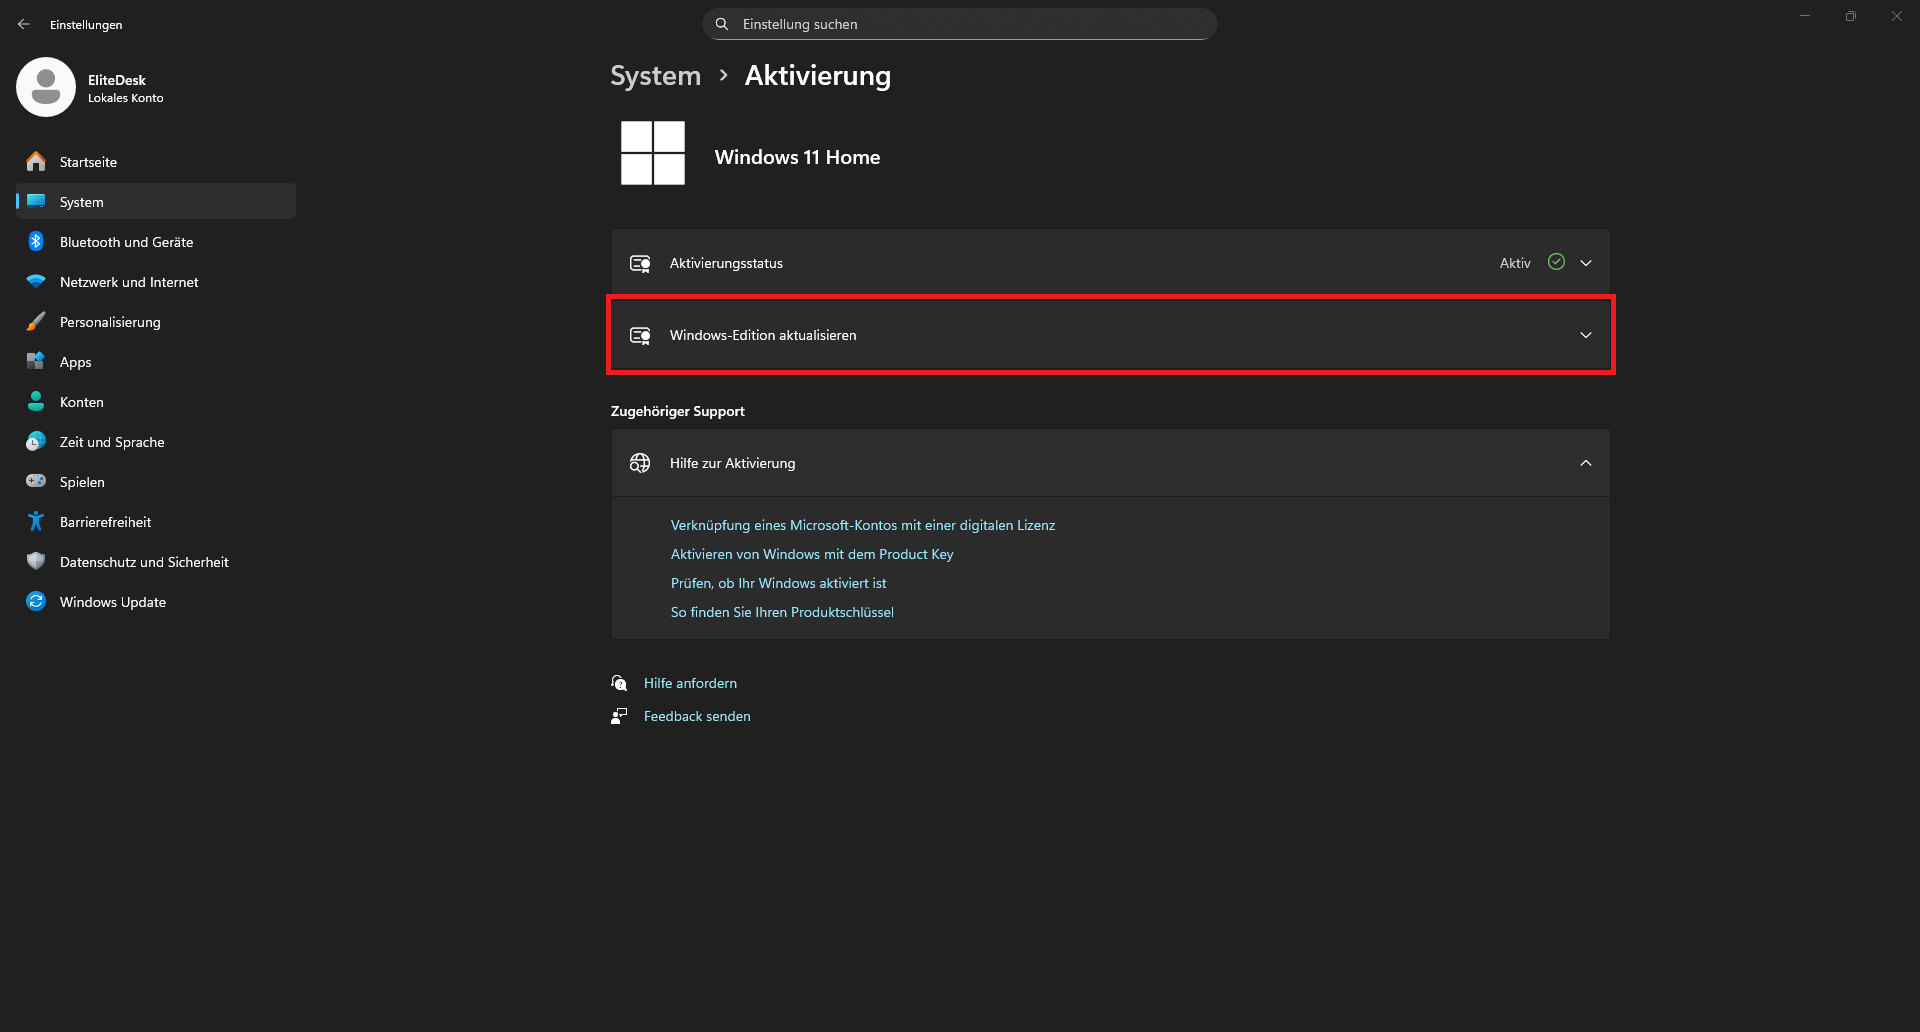Expand the Aktivierungsstatus chevron
Screen dimensions: 1920x1032
pyautogui.click(x=1586, y=263)
